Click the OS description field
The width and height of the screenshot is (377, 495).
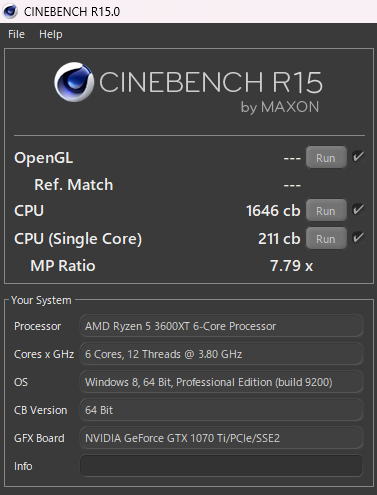pyautogui.click(x=221, y=382)
